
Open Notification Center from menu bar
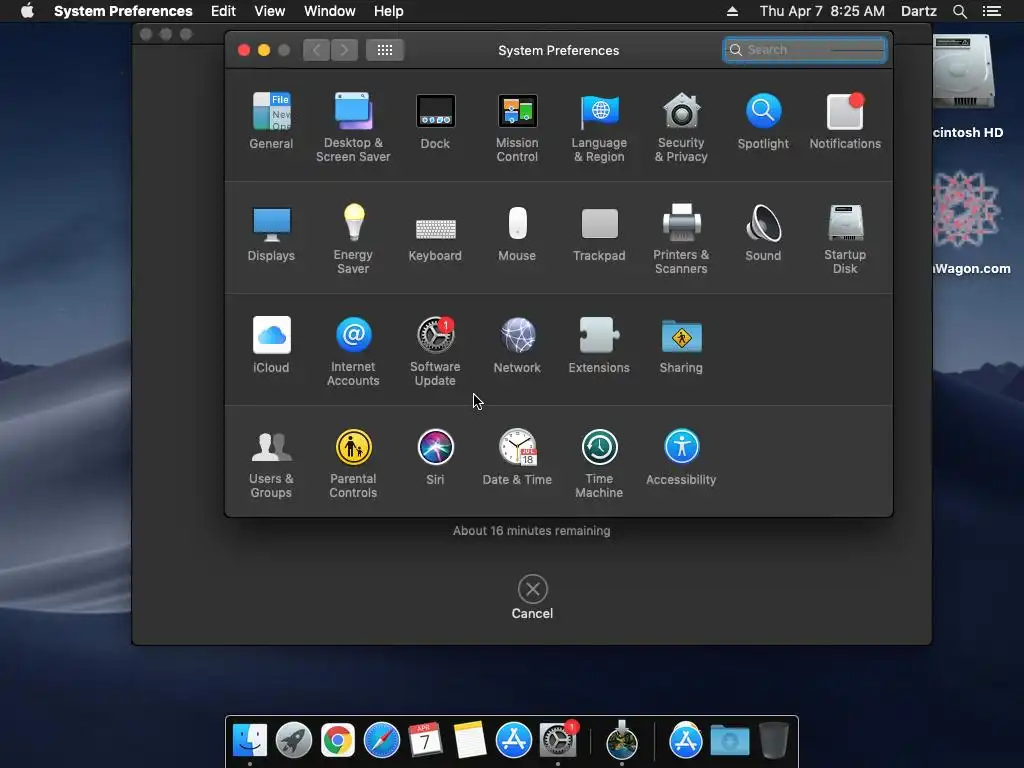(992, 11)
